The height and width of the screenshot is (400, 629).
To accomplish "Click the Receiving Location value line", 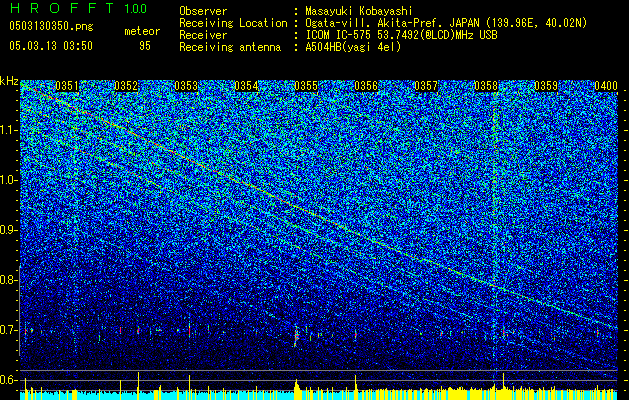I will pyautogui.click(x=446, y=23).
